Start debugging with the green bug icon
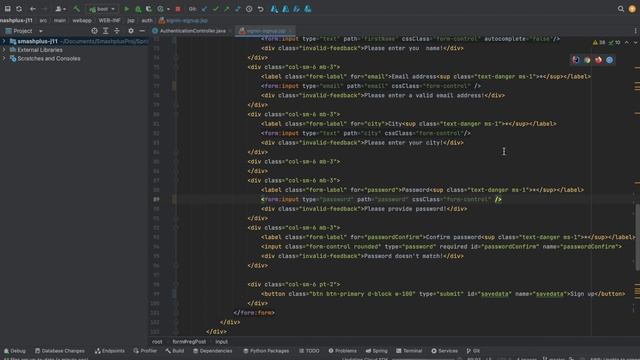Image resolution: width=640 pixels, height=360 pixels. pyautogui.click(x=138, y=9)
